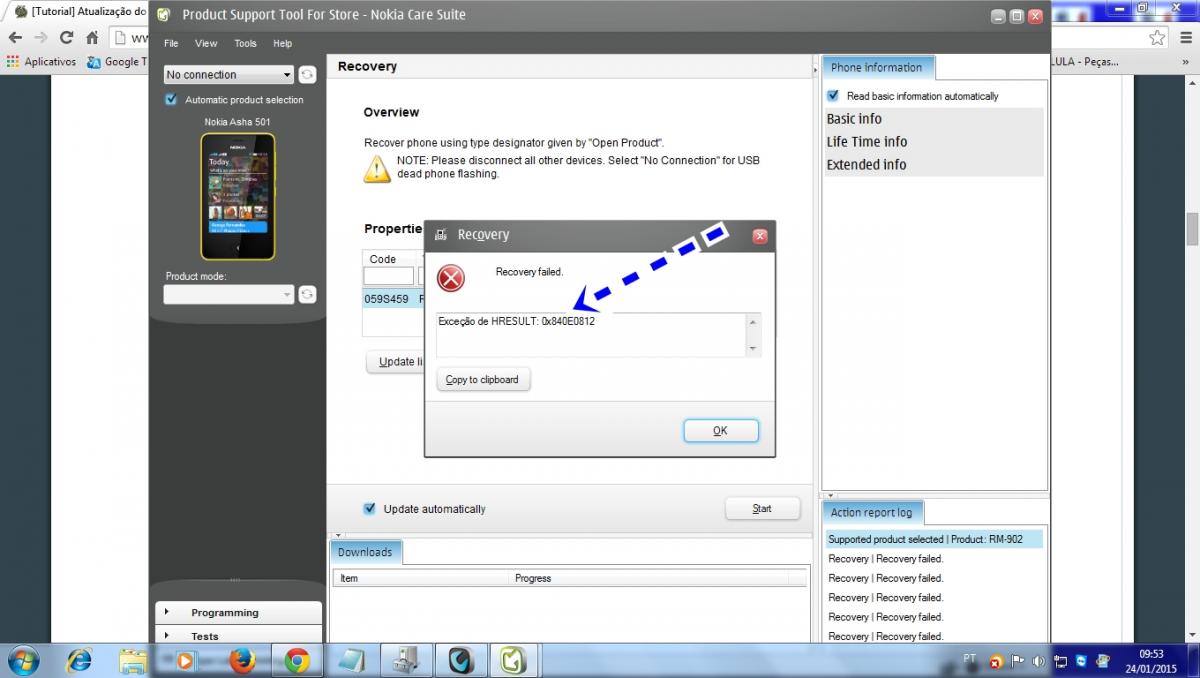The image size is (1200, 678).
Task: Open the File menu
Action: (171, 44)
